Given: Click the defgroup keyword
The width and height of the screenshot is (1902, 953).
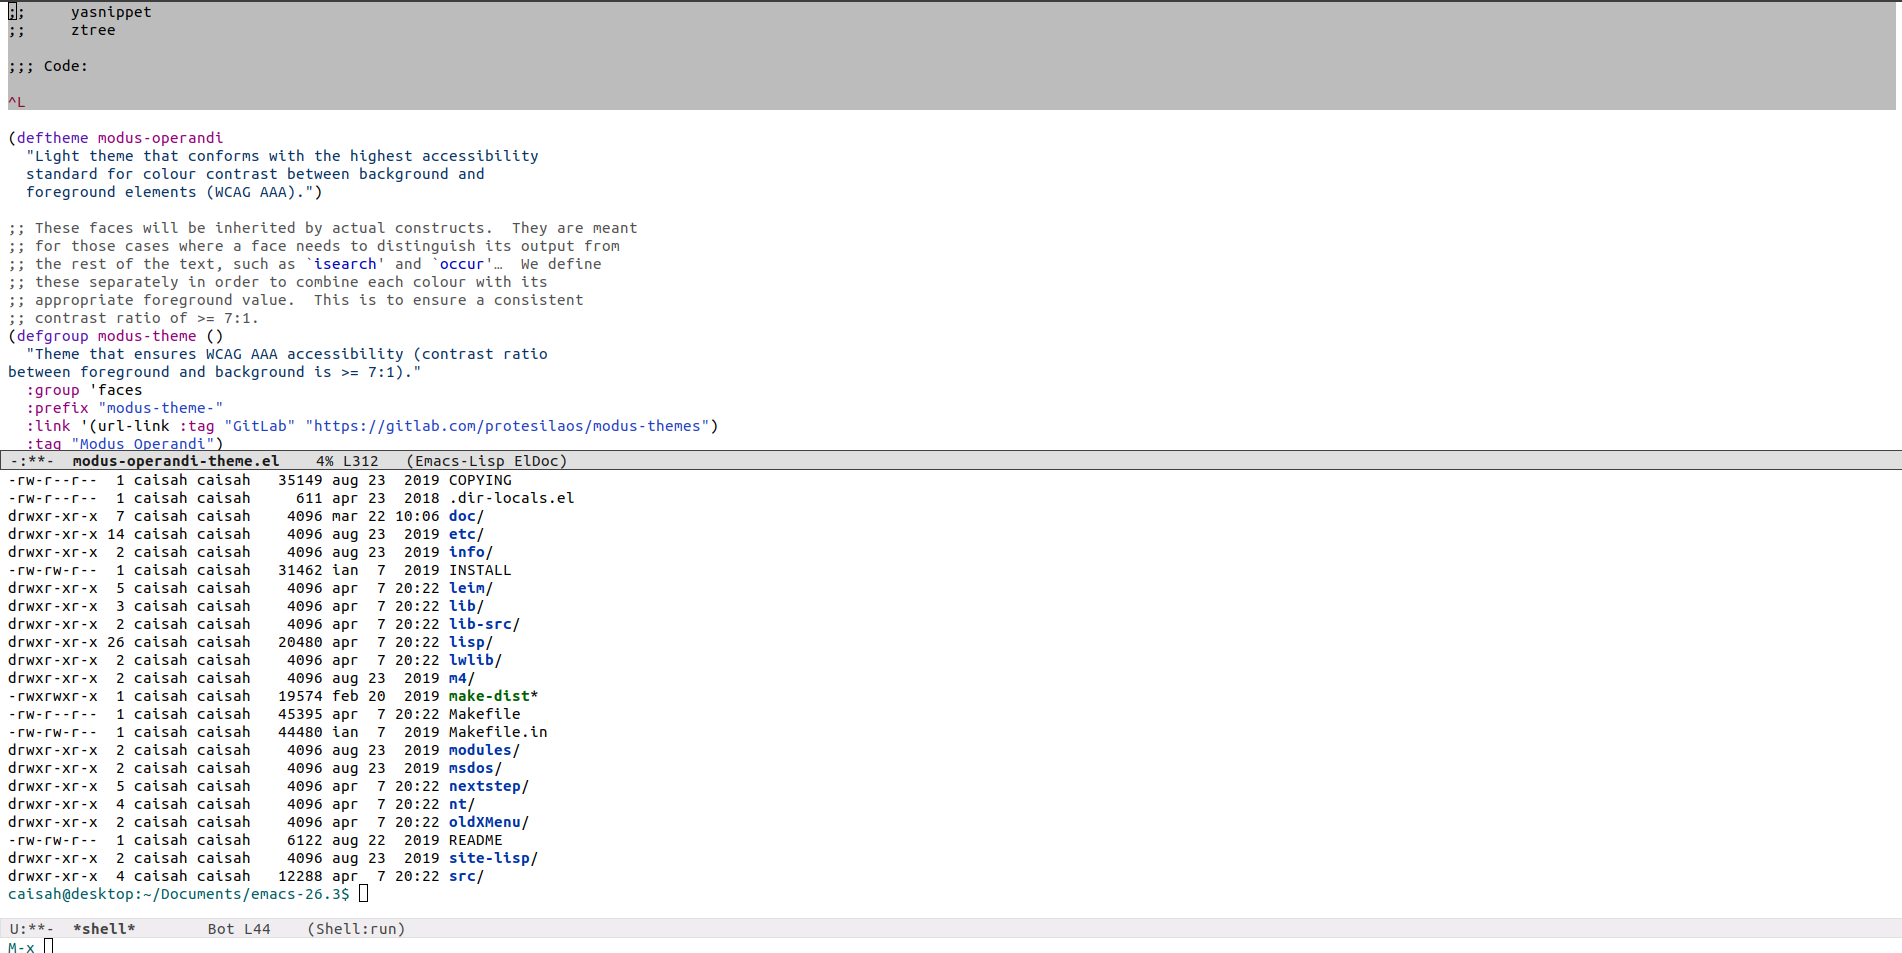Looking at the screenshot, I should (52, 336).
